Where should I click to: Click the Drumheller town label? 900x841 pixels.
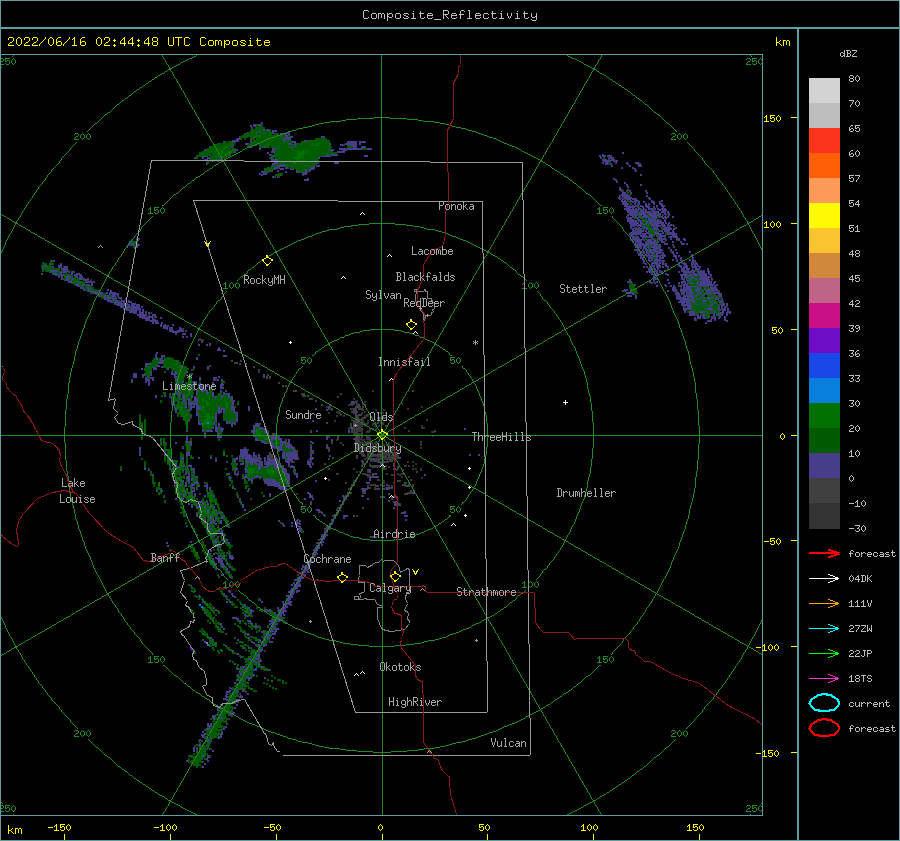586,493
